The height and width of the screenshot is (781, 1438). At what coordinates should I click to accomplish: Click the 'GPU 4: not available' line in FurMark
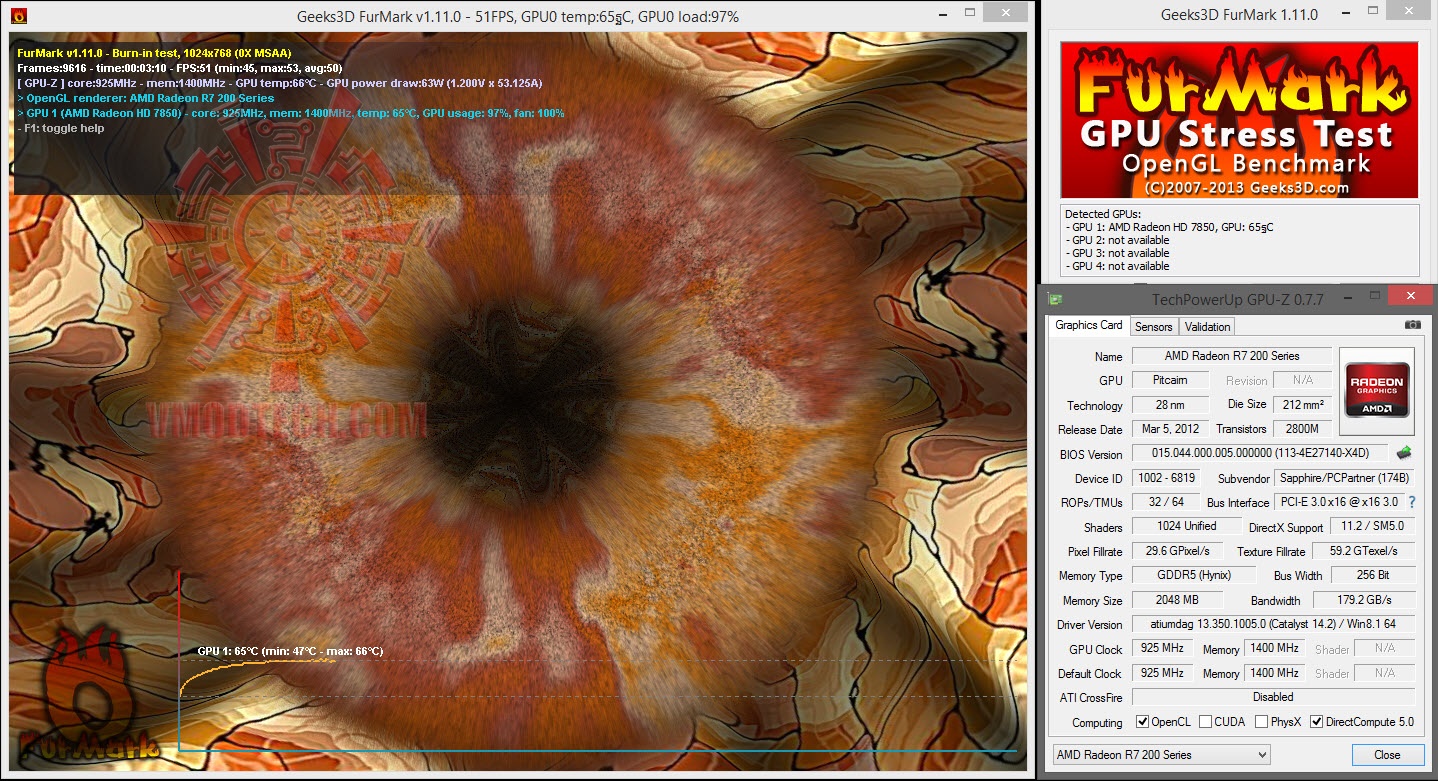pos(1117,266)
